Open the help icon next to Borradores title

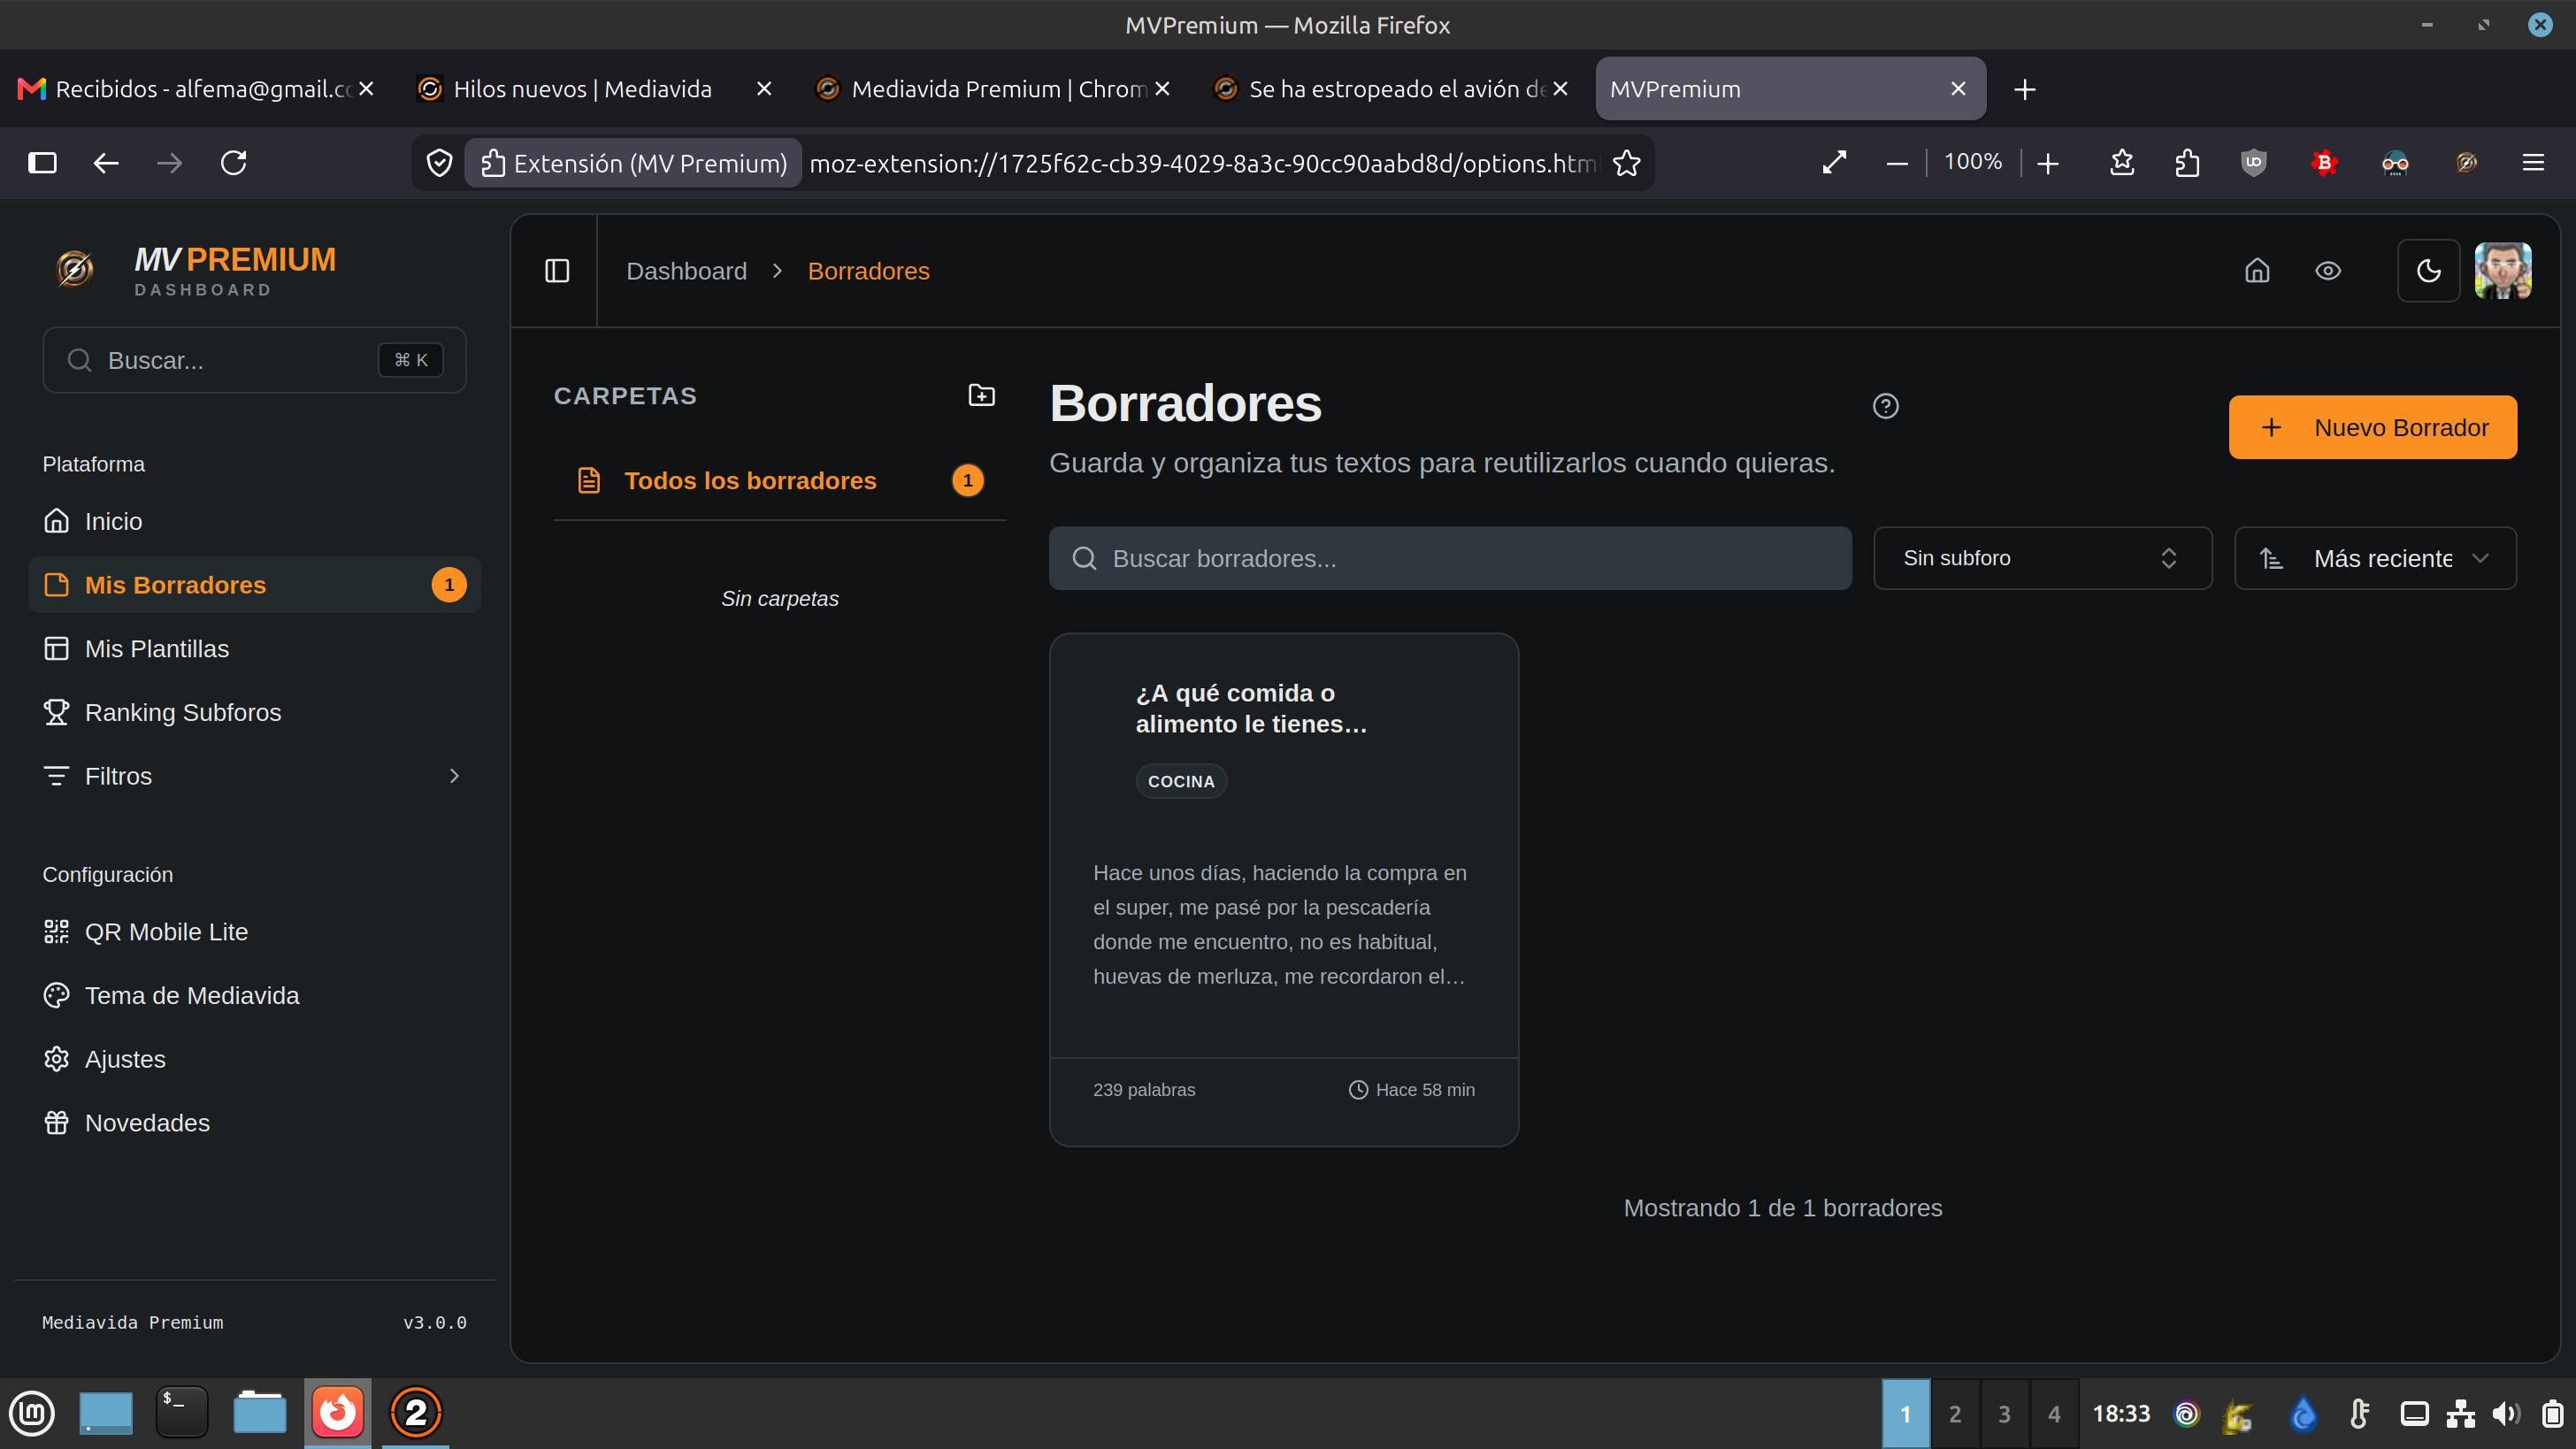pos(1885,406)
